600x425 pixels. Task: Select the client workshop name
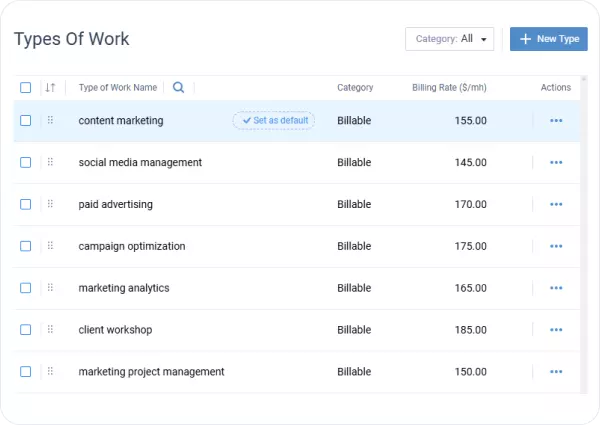pos(115,330)
